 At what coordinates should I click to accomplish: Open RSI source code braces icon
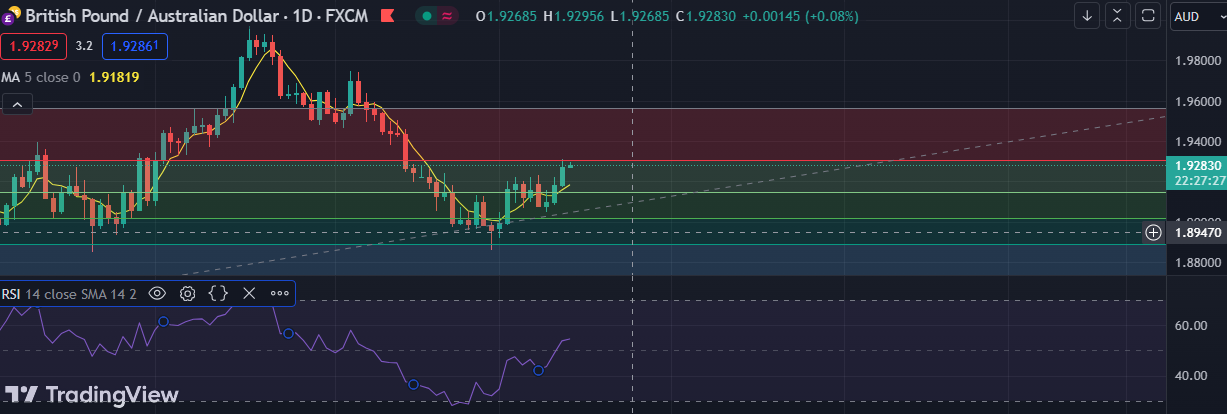pos(218,293)
